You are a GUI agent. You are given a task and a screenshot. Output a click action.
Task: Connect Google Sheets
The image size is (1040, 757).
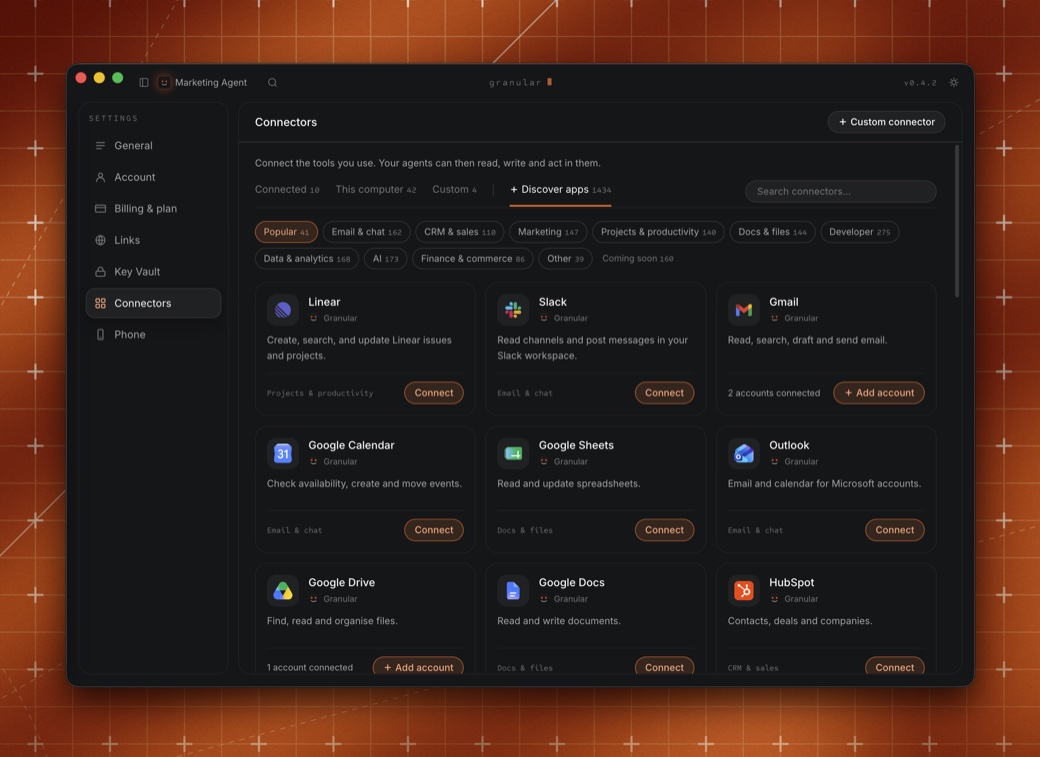click(664, 530)
